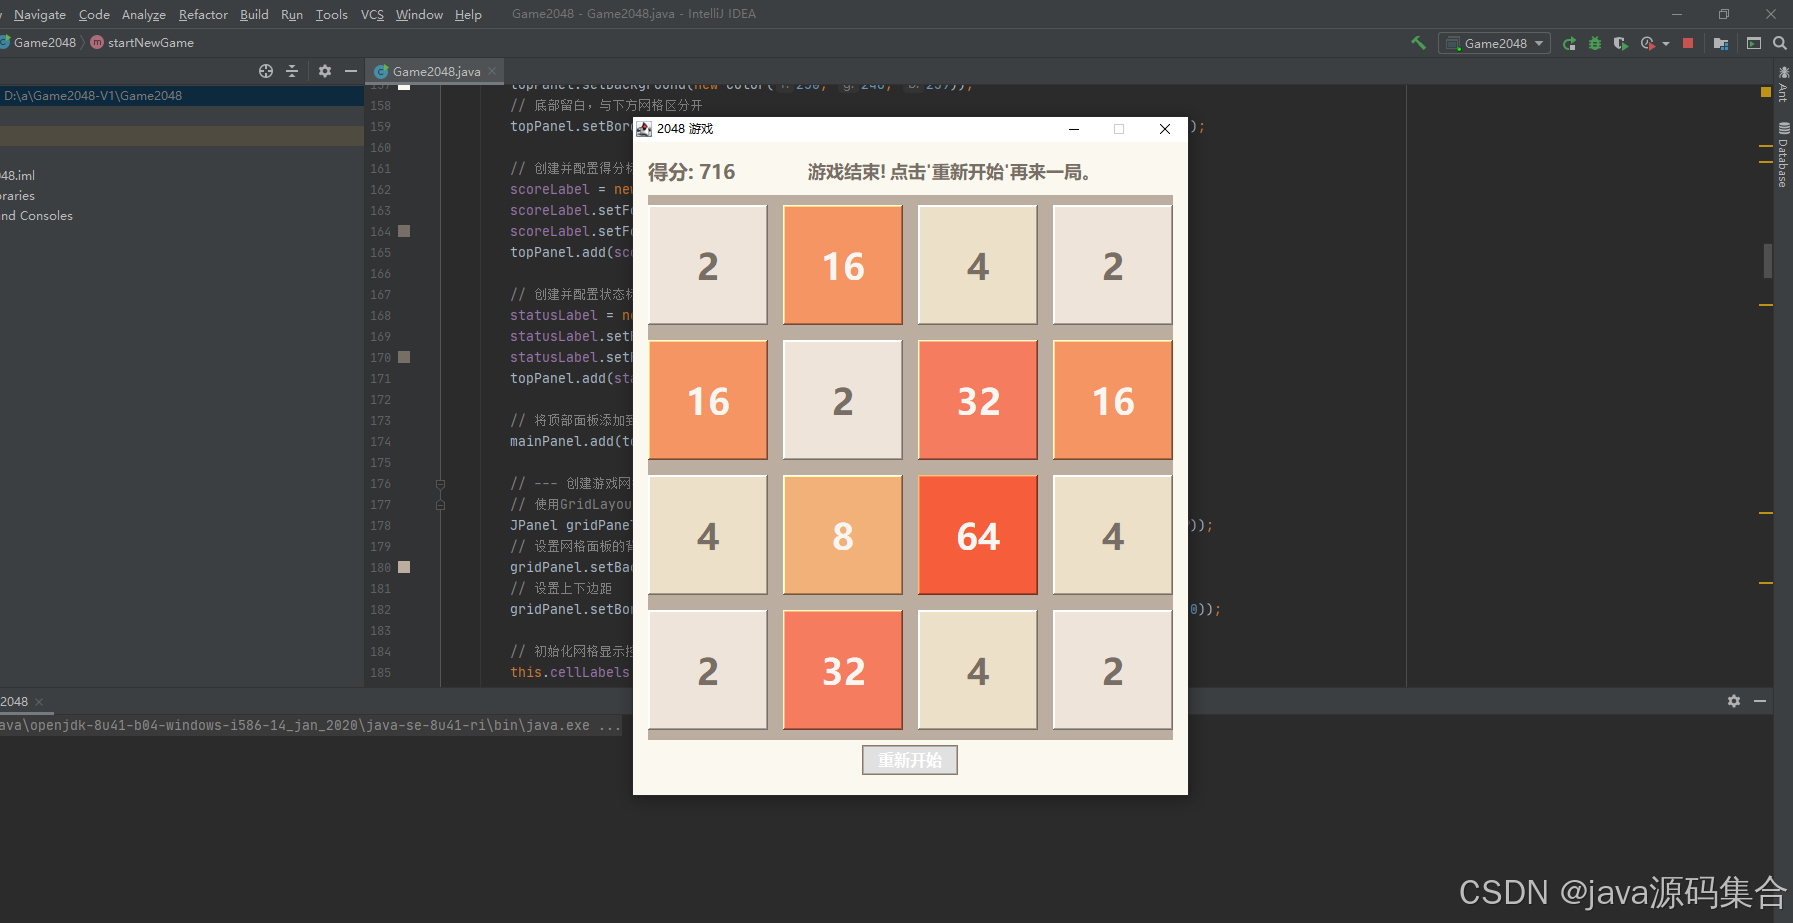Open the Refactor menu

click(x=203, y=14)
